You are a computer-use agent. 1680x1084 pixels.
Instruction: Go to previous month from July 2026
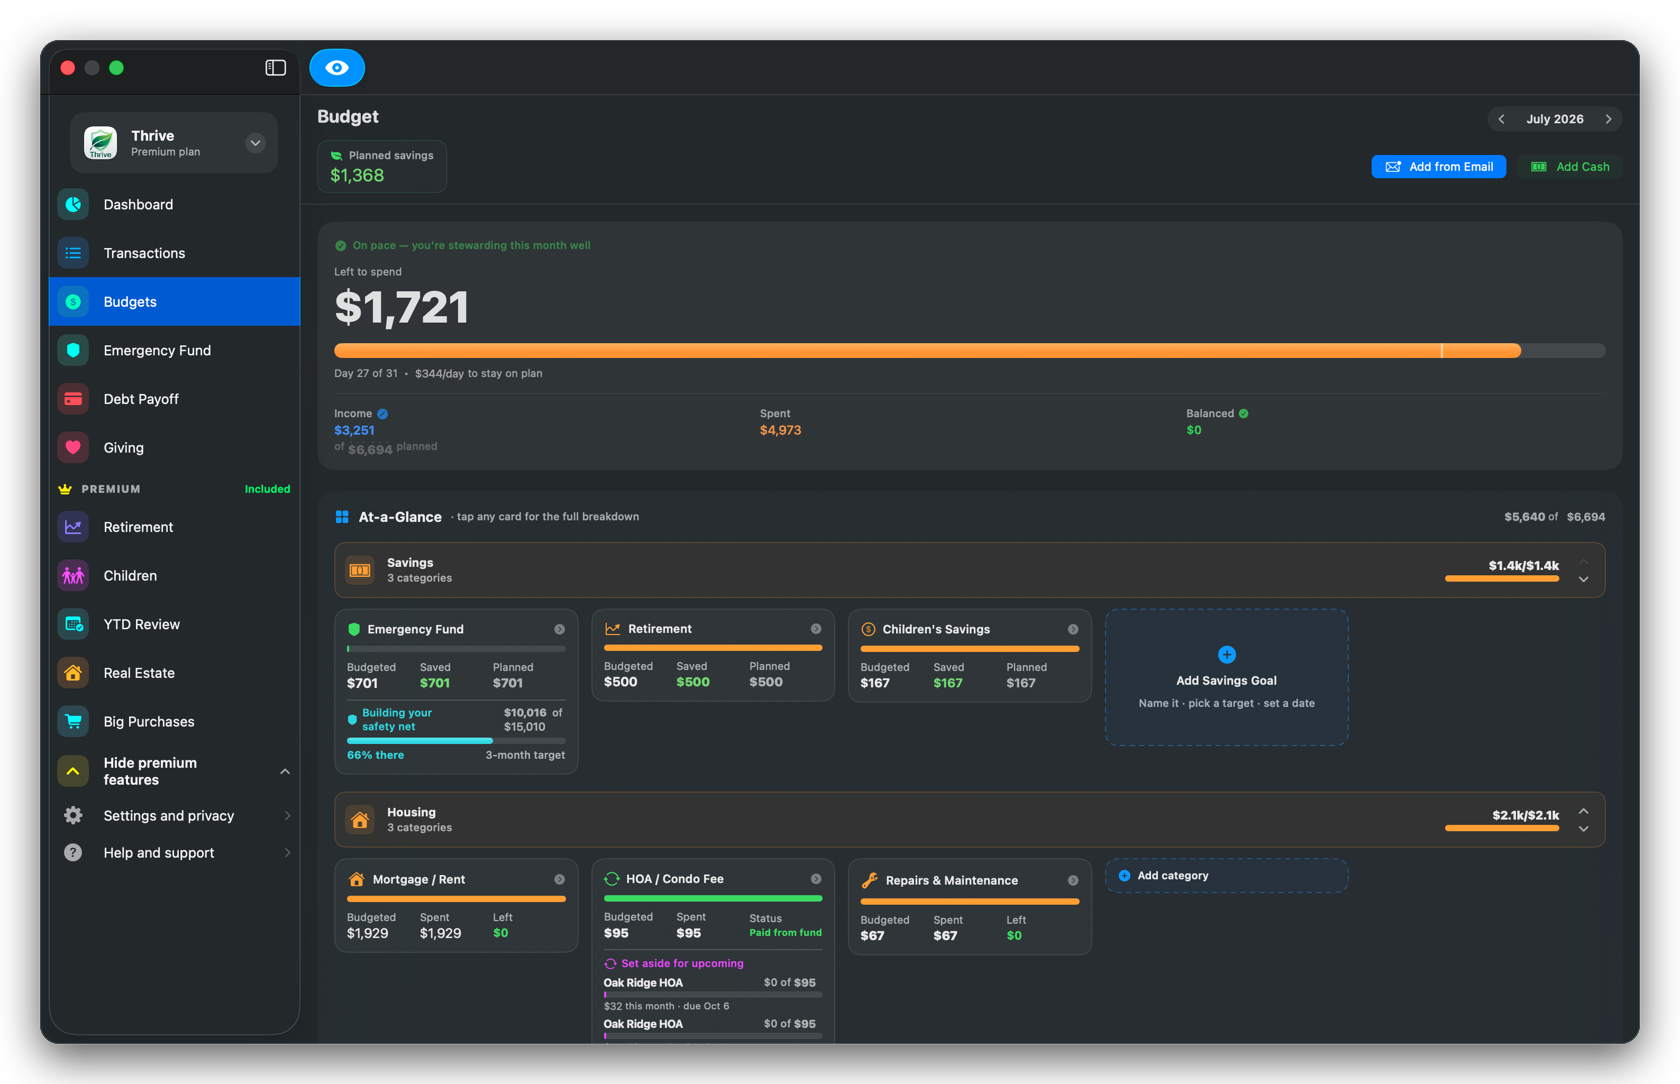(x=1501, y=119)
